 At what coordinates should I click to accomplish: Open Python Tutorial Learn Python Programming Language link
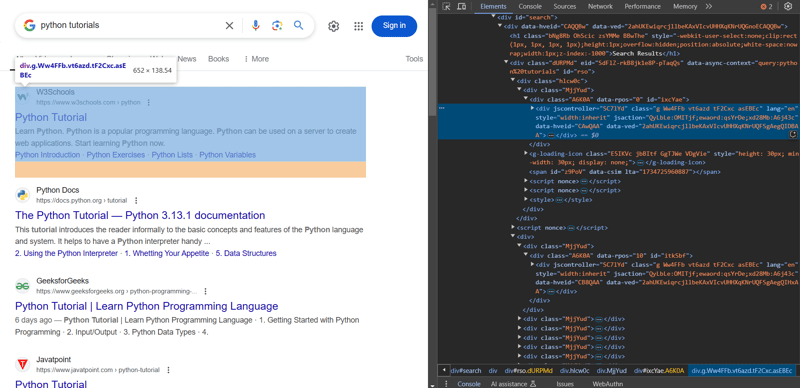[147, 306]
